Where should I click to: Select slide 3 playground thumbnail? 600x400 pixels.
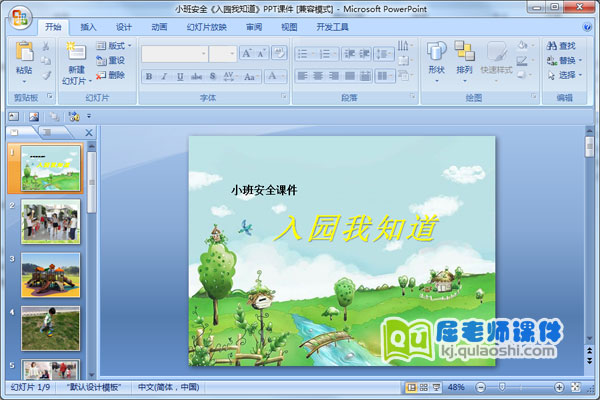click(x=51, y=275)
